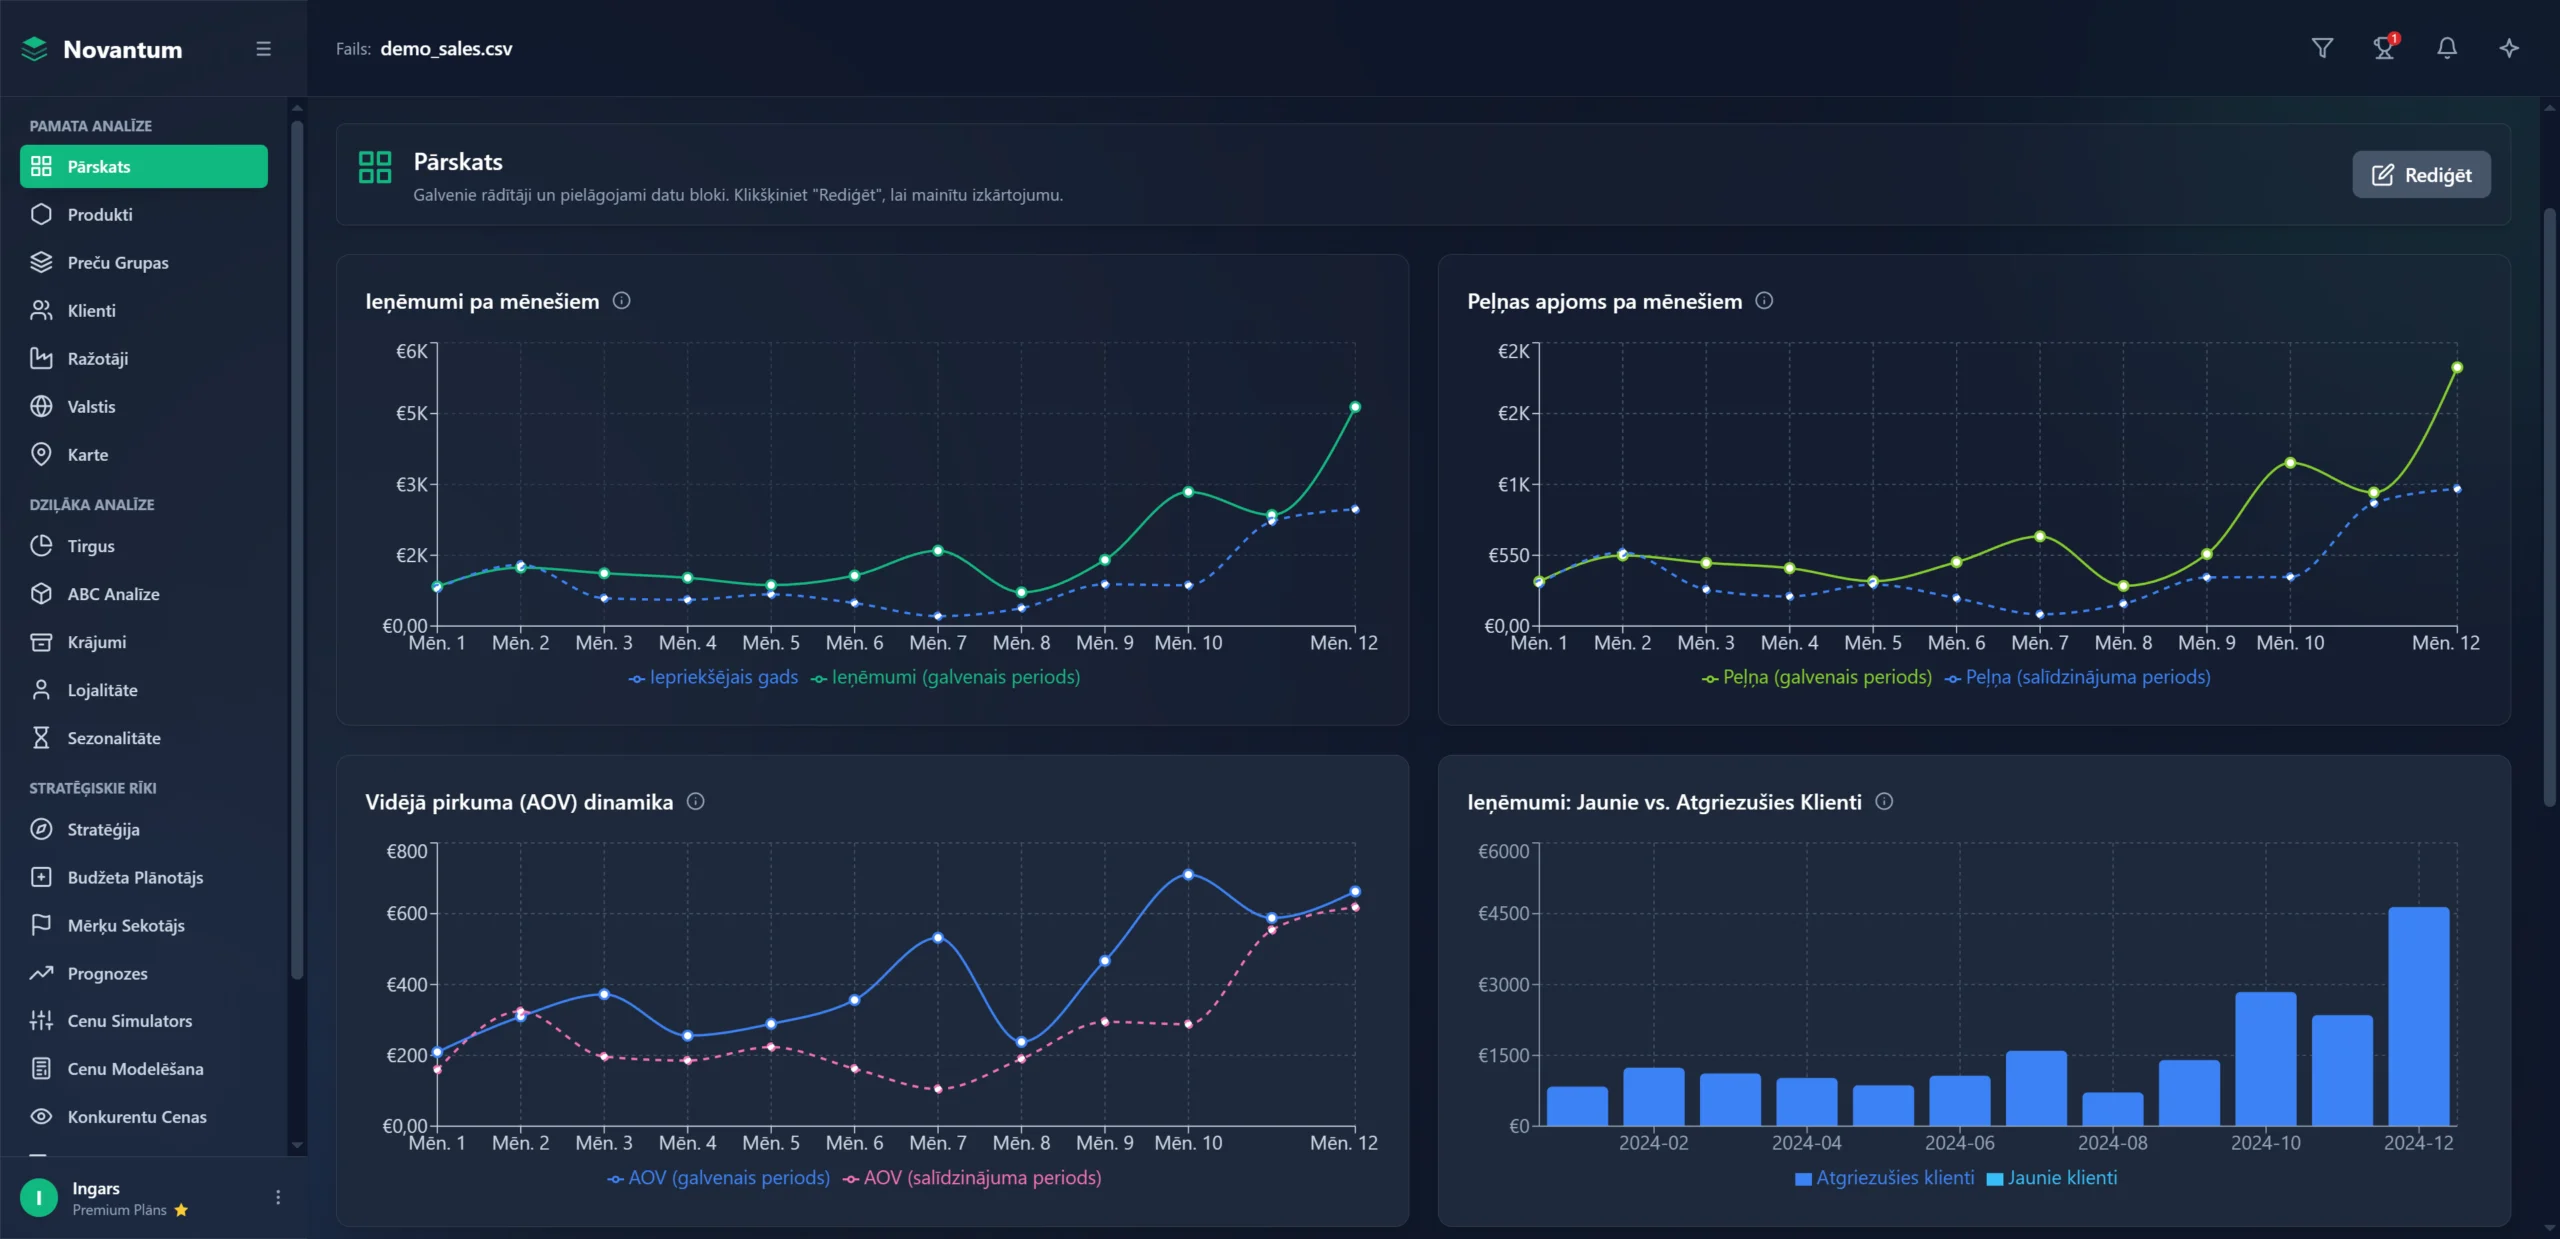2560x1239 pixels.
Task: Show info for Peļņas apjoms chart
Action: (x=1764, y=301)
